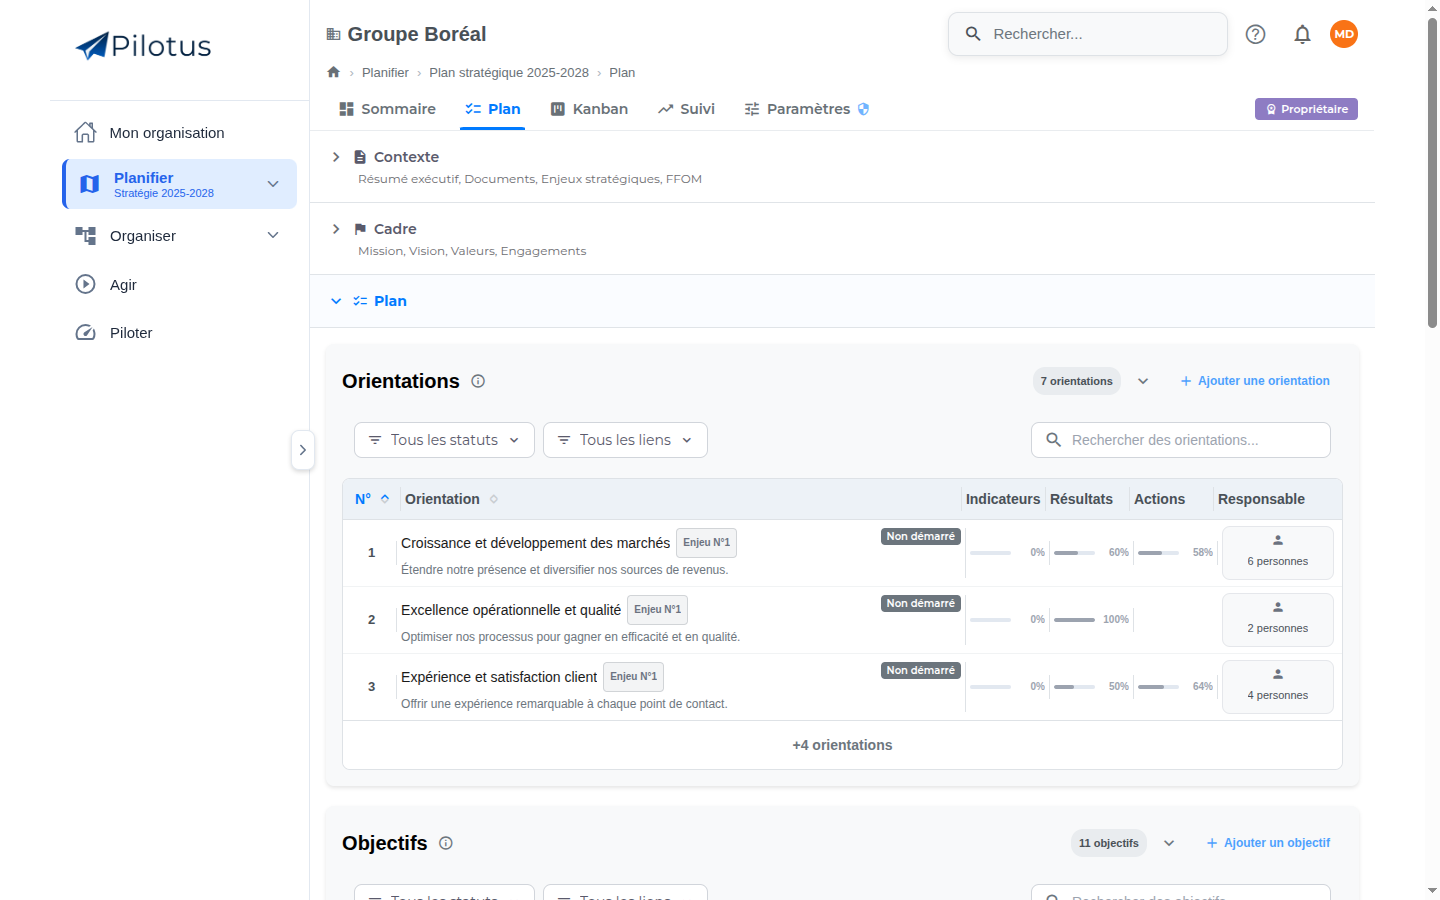Open Expérience et satisfaction client orientation
This screenshot has height=900, width=1440.
point(499,677)
